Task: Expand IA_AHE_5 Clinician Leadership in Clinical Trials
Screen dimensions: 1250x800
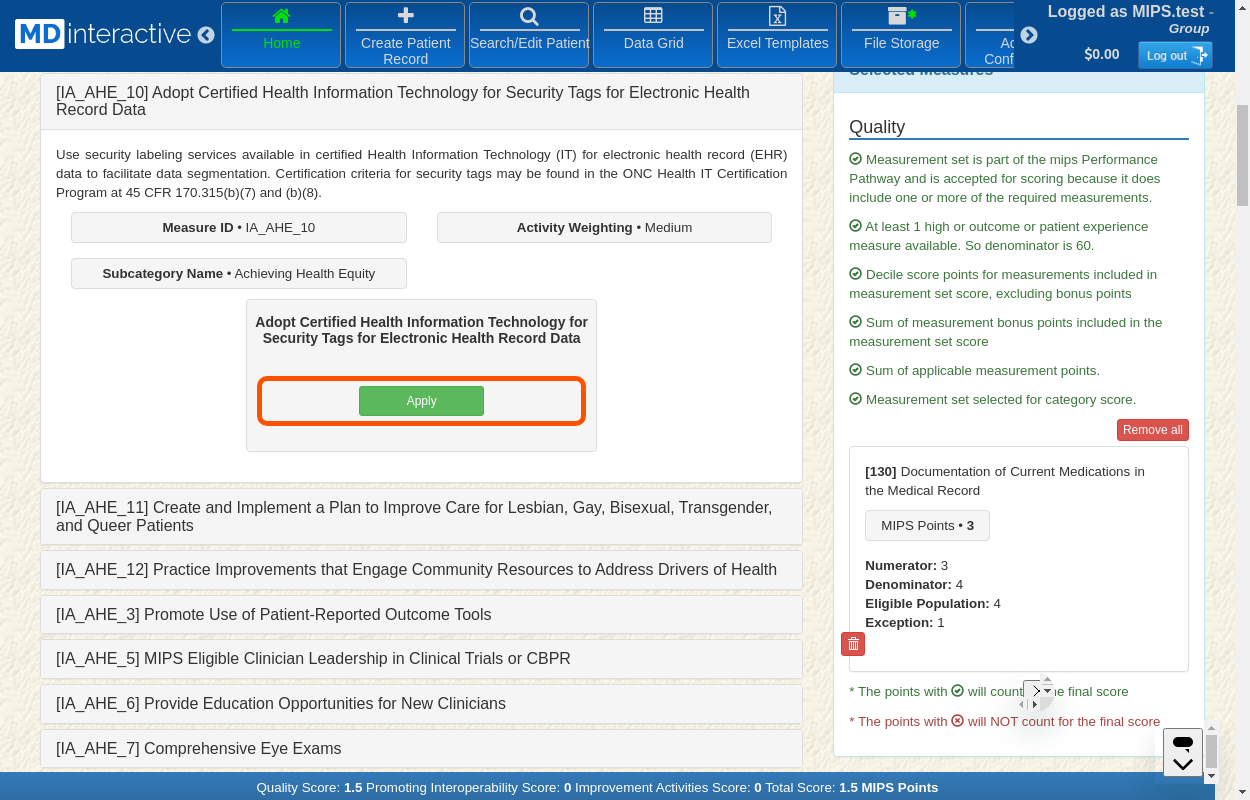Action: 421,659
